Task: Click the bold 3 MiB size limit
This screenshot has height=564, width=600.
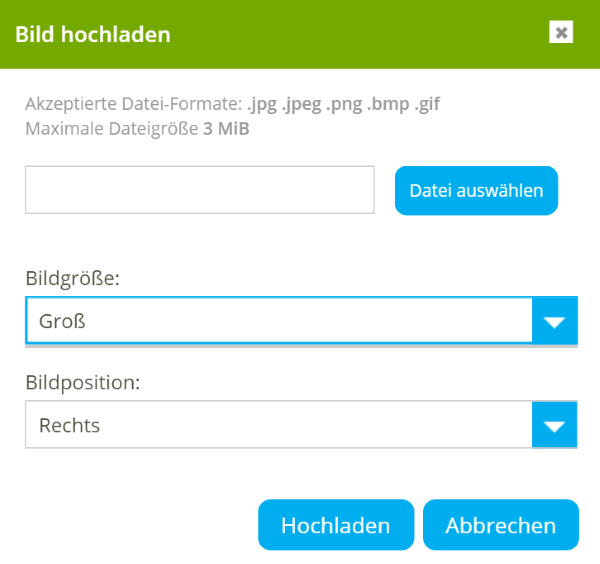Action: (x=226, y=127)
